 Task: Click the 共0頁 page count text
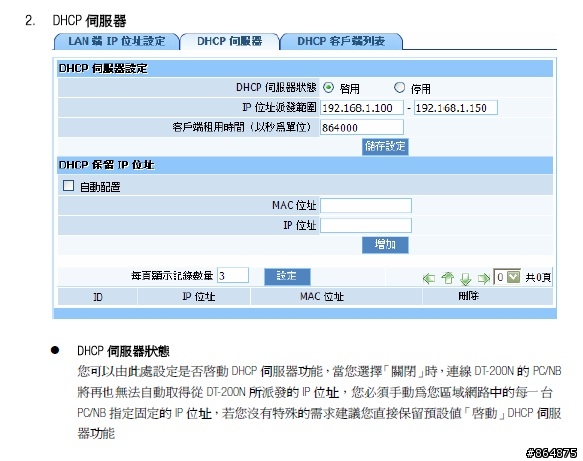pyautogui.click(x=538, y=277)
